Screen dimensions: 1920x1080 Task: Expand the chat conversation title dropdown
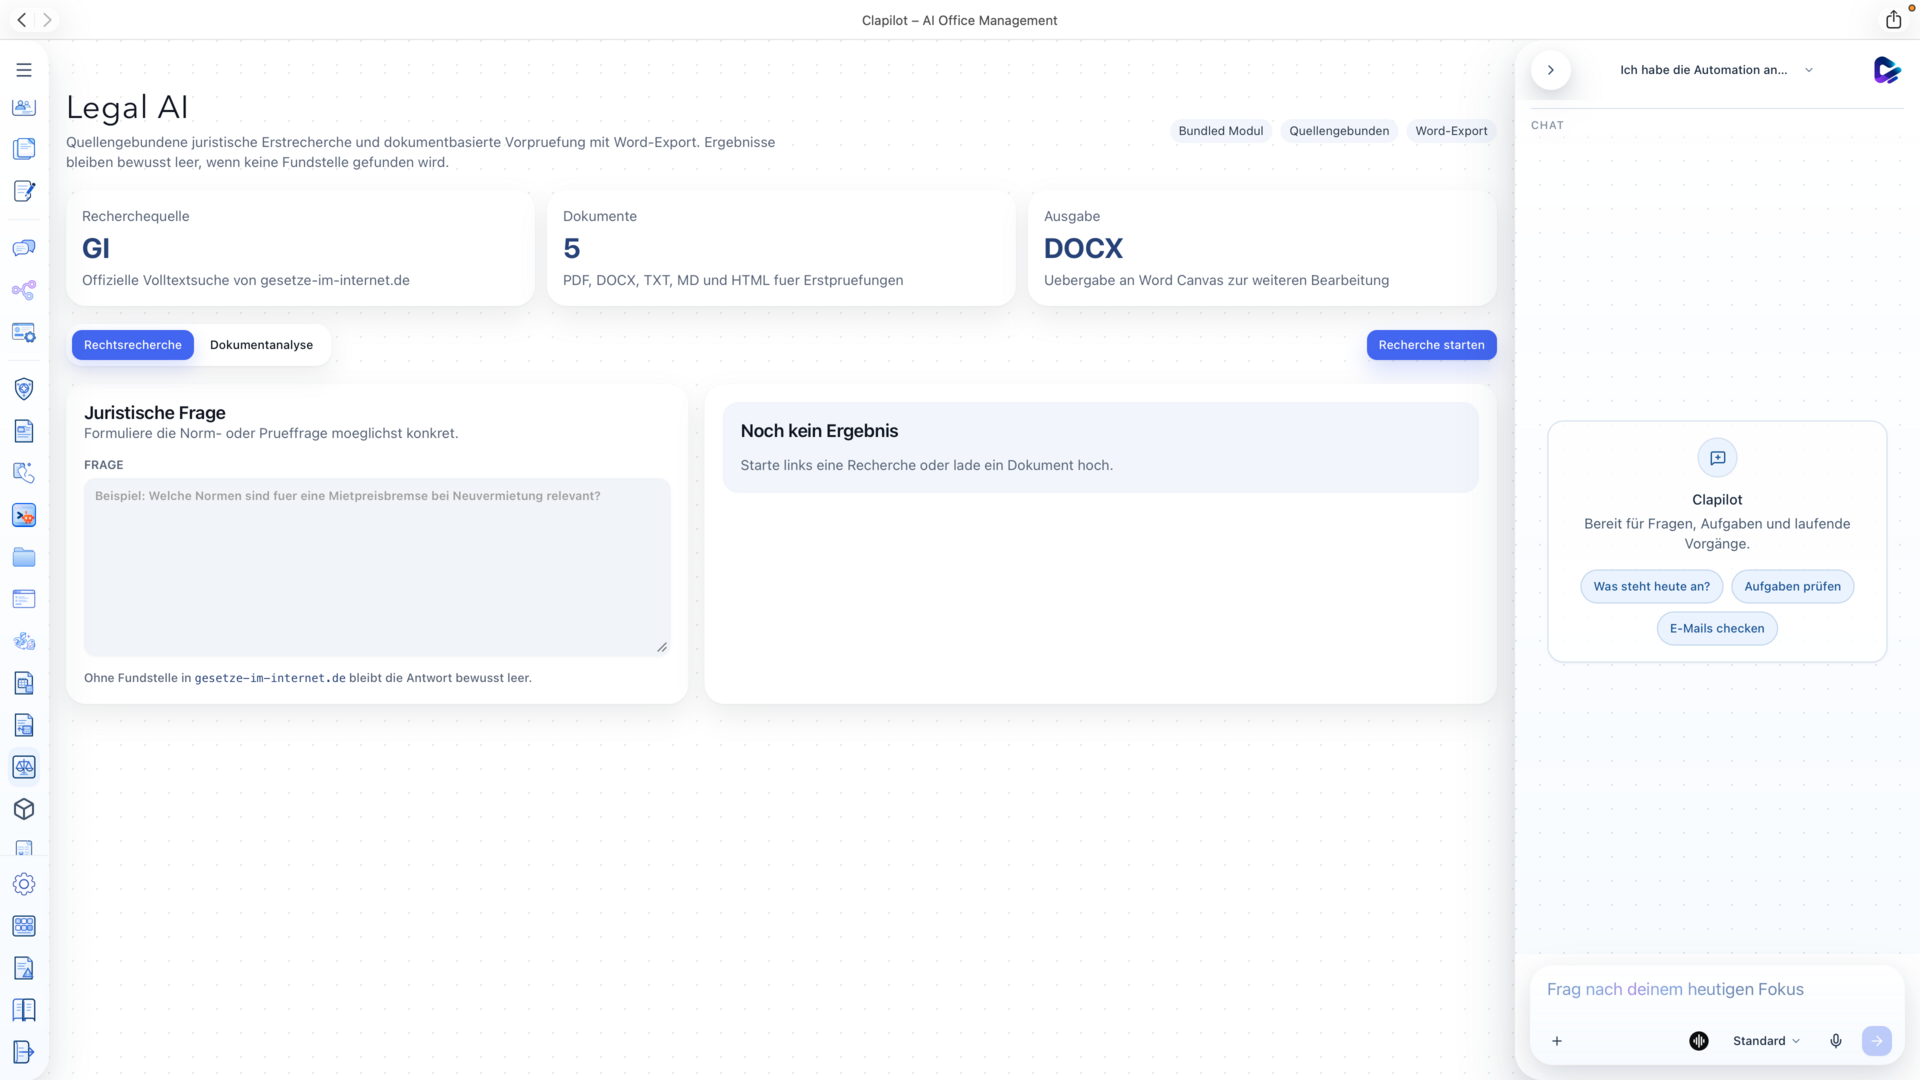pyautogui.click(x=1716, y=70)
